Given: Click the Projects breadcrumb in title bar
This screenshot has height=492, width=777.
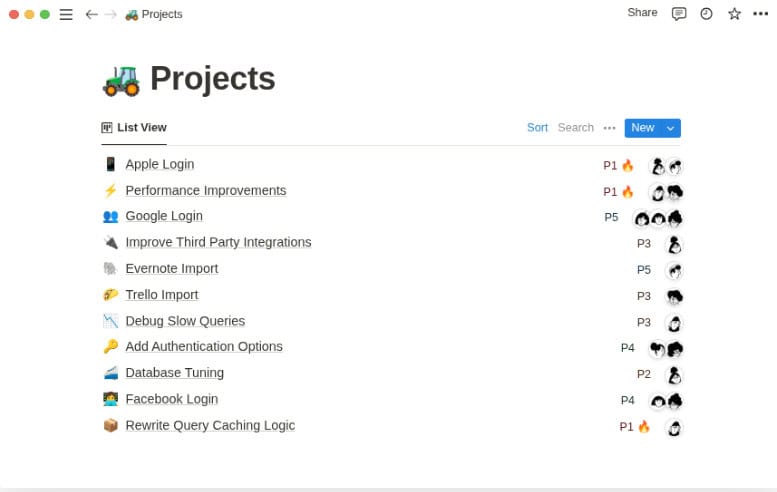Looking at the screenshot, I should coord(153,14).
